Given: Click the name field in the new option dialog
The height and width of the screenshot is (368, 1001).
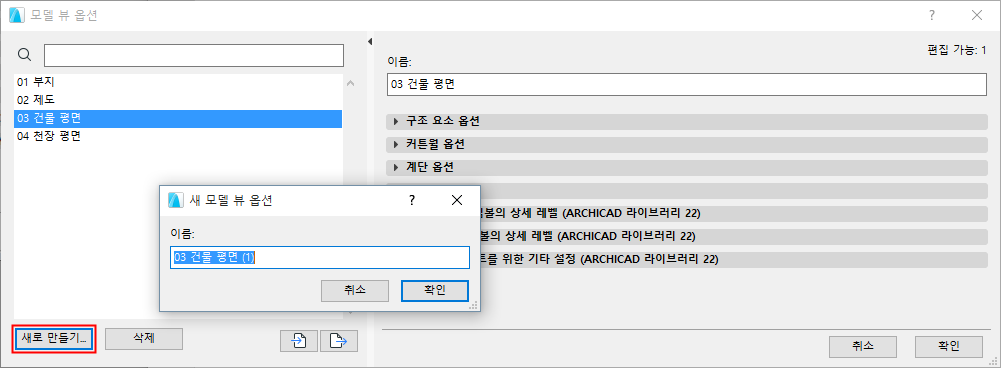Looking at the screenshot, I should [x=320, y=257].
